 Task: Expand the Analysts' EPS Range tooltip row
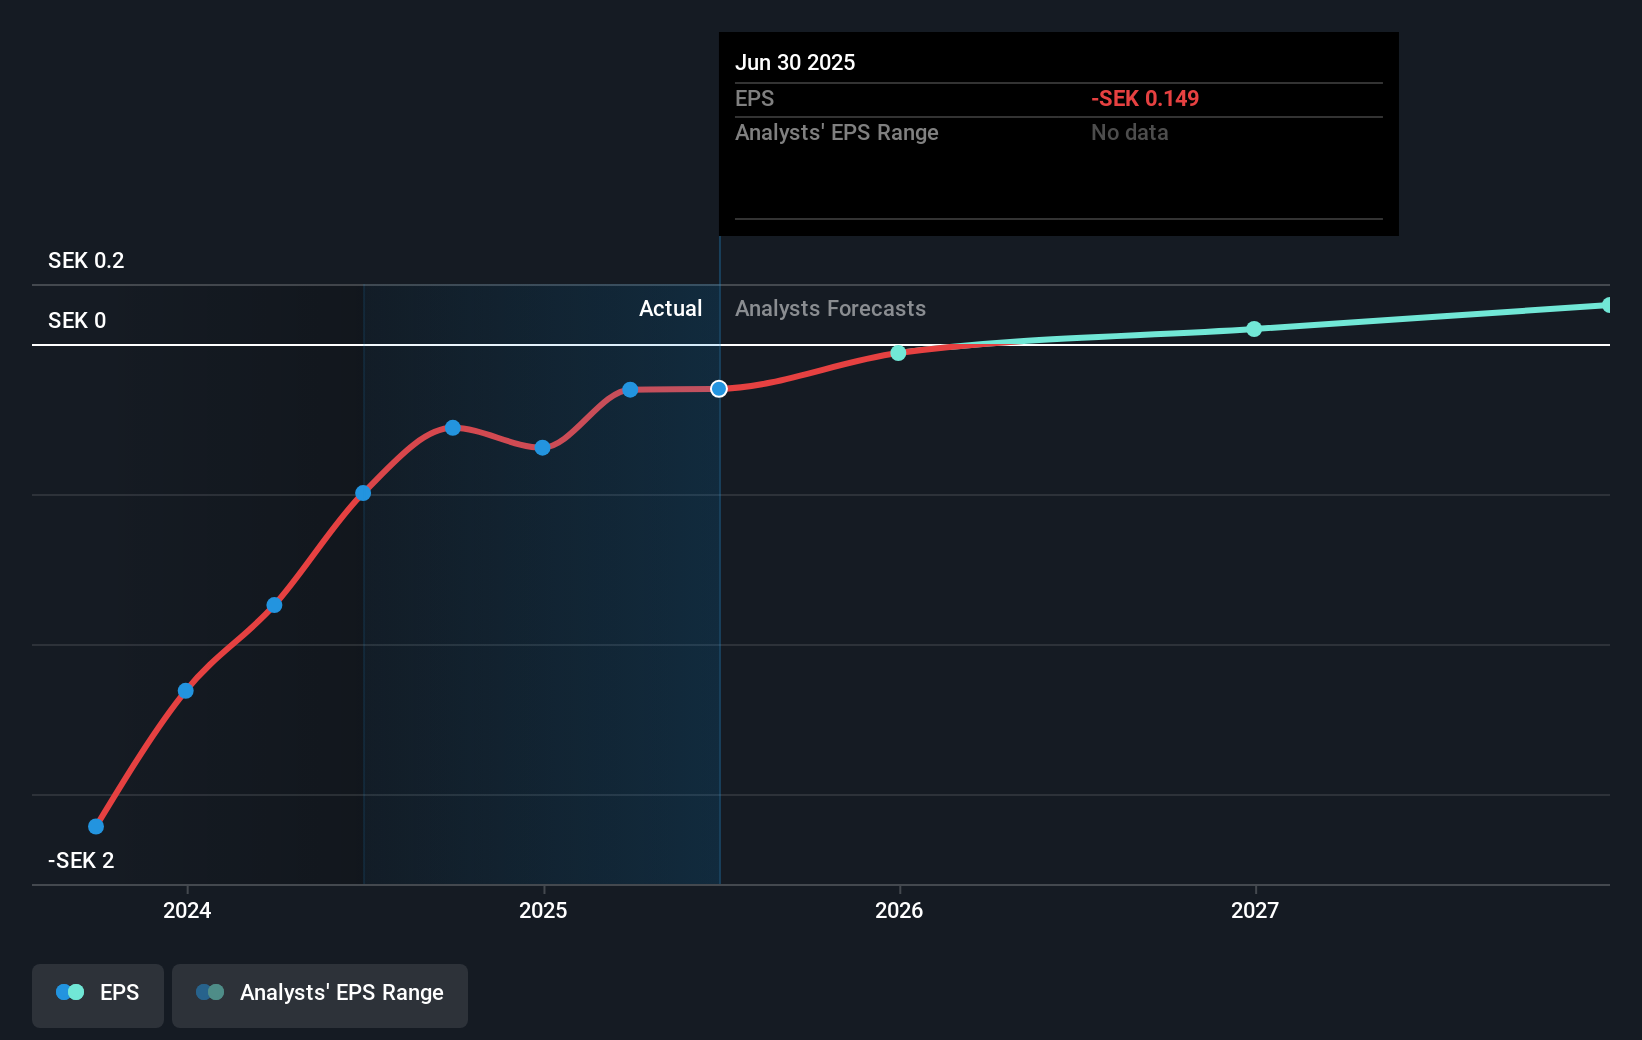837,132
